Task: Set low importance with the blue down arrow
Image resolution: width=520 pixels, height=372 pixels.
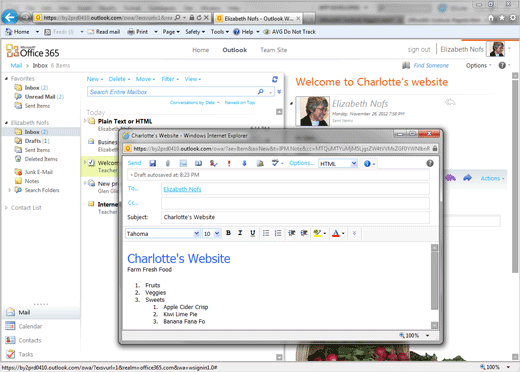Action: [x=244, y=163]
